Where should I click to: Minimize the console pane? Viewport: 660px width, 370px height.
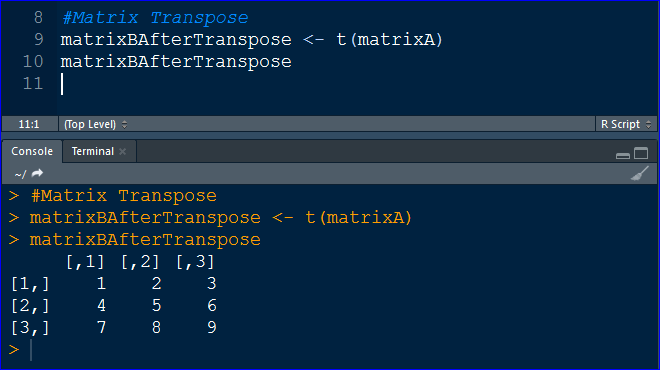[x=623, y=155]
